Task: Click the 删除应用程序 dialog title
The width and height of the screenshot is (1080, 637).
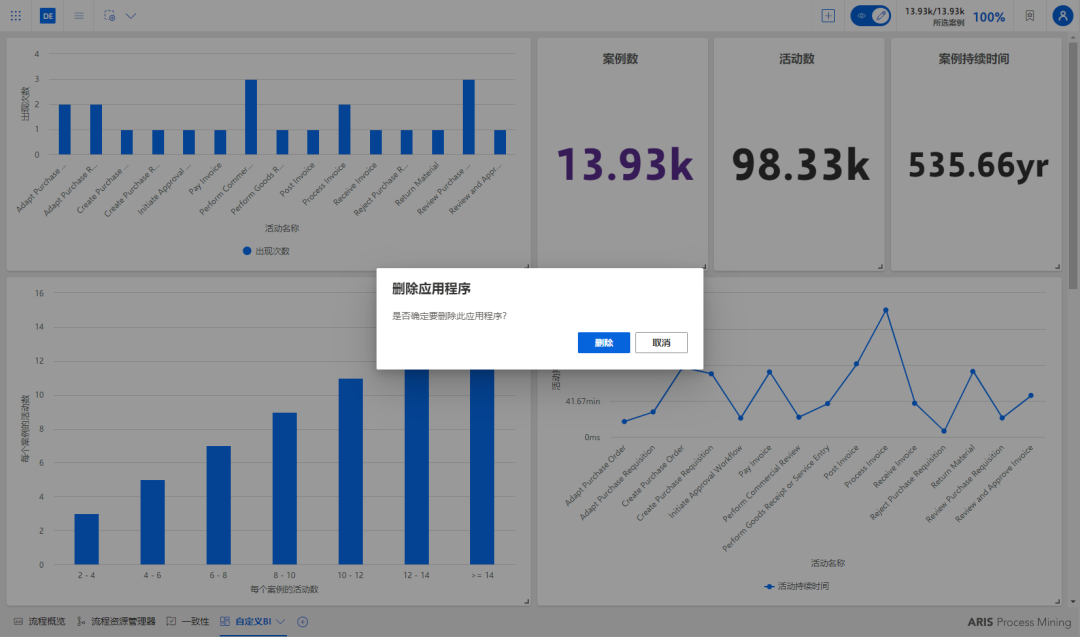Action: pos(431,289)
